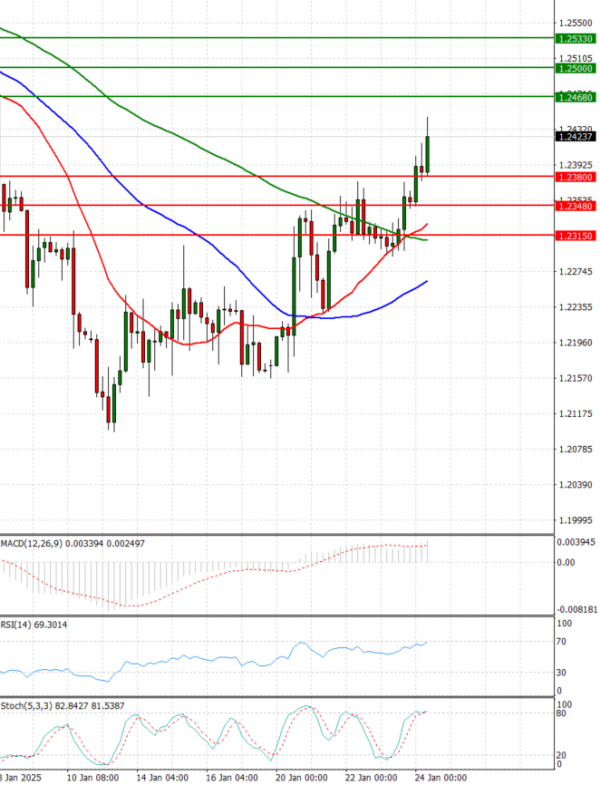The width and height of the screenshot is (600, 785).
Task: Click the green 1.25330 resistance price label
Action: click(577, 38)
